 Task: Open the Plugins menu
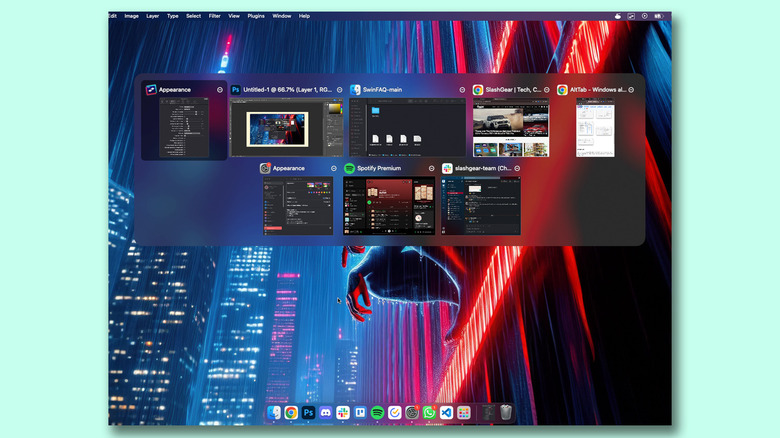pyautogui.click(x=256, y=16)
